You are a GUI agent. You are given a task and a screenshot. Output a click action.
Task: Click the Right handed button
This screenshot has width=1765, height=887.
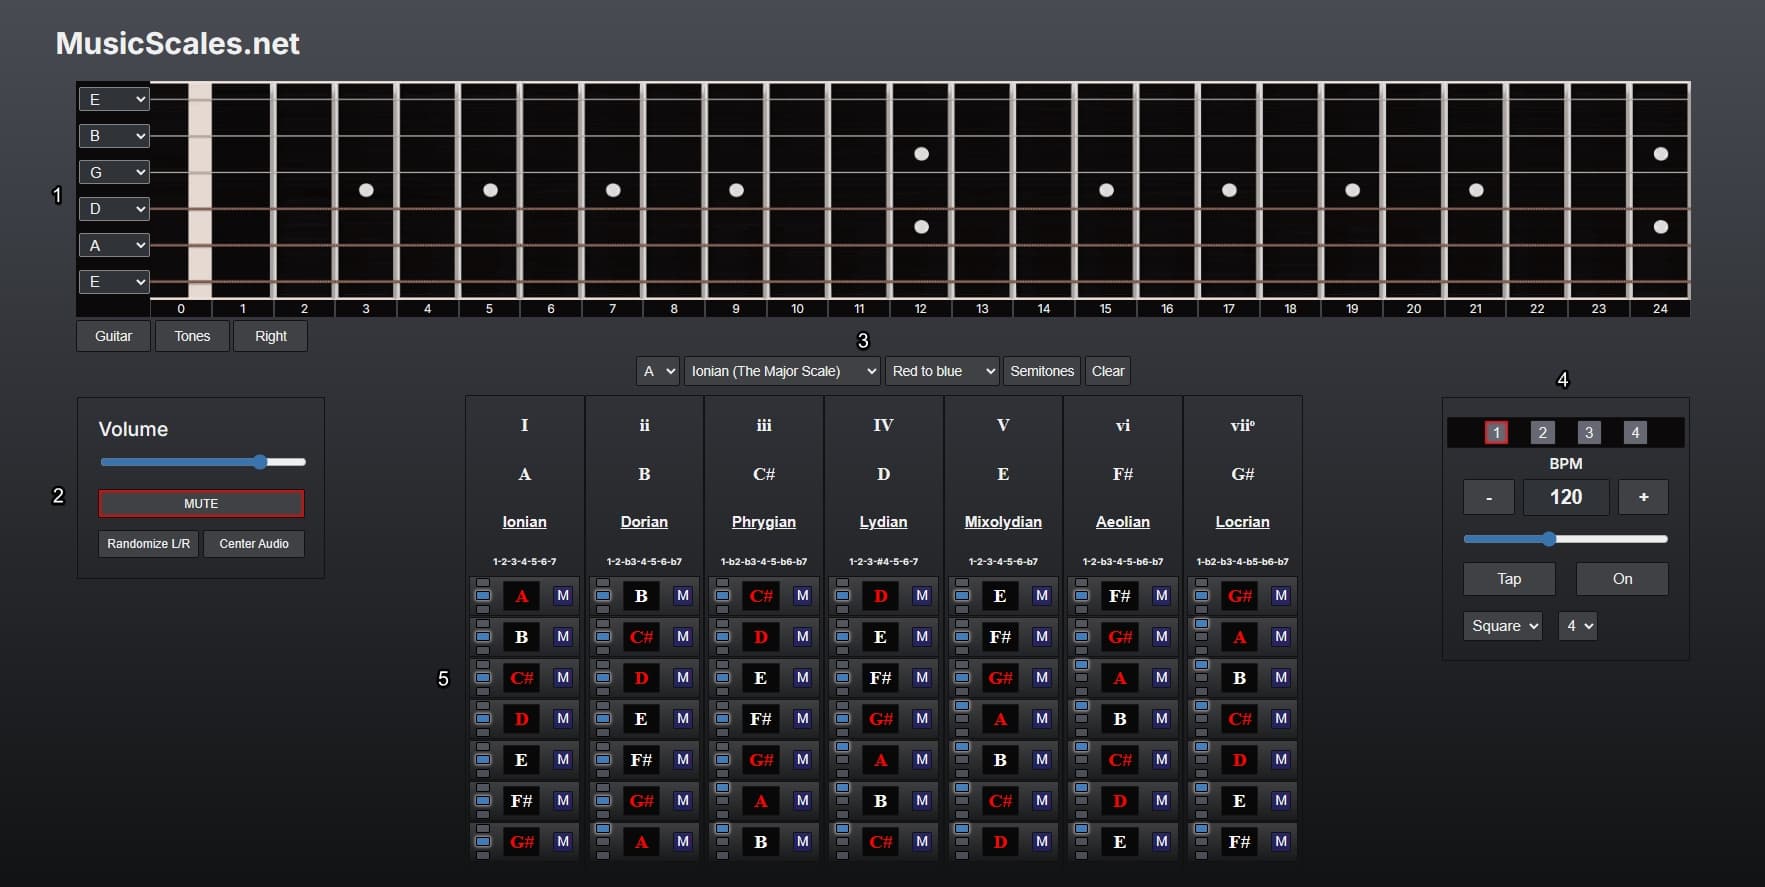pos(270,336)
